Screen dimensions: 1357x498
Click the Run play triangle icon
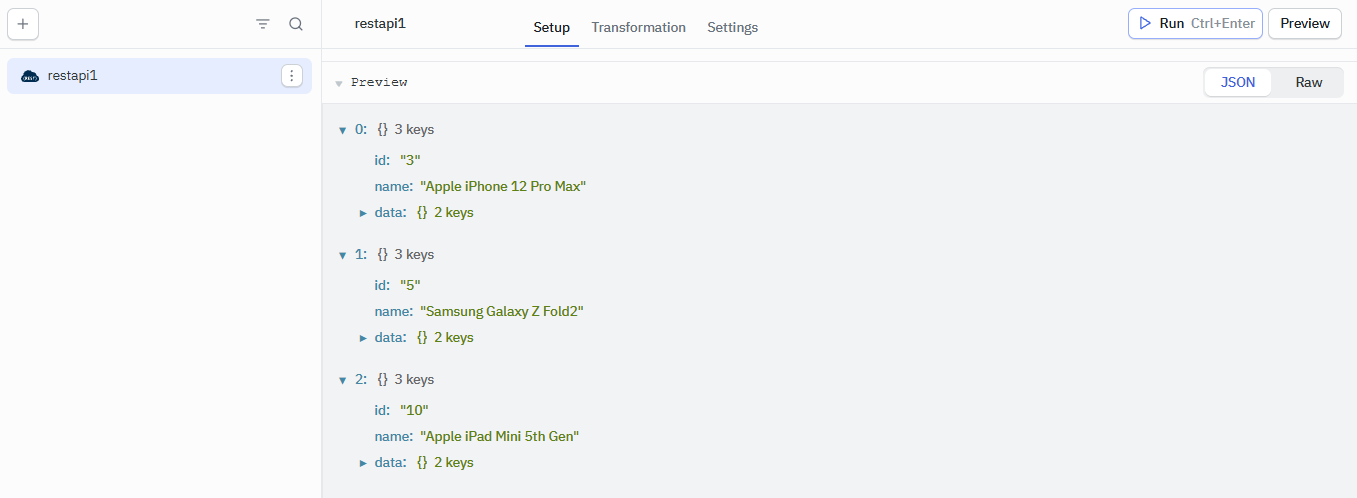click(1145, 23)
